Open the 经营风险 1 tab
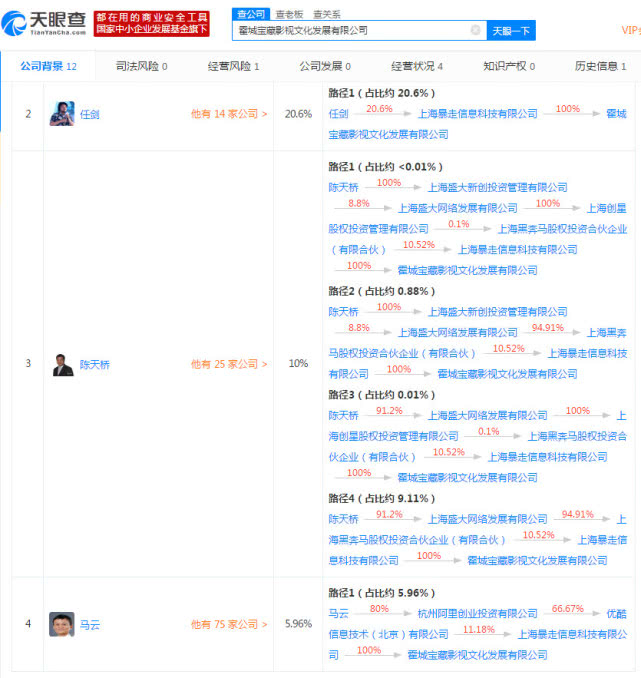641x678 pixels. (233, 66)
